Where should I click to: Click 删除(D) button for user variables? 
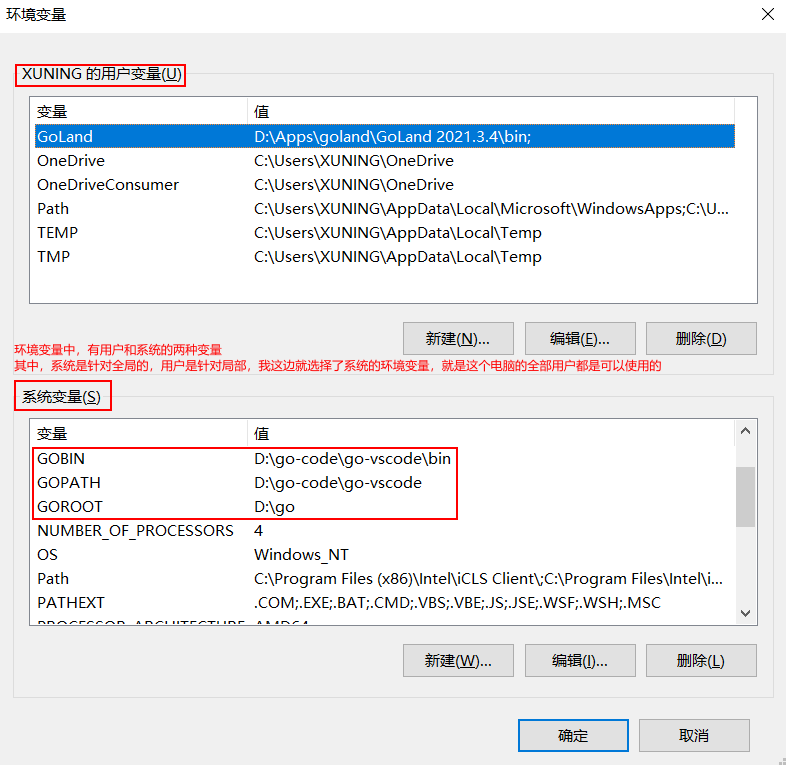[x=701, y=339]
